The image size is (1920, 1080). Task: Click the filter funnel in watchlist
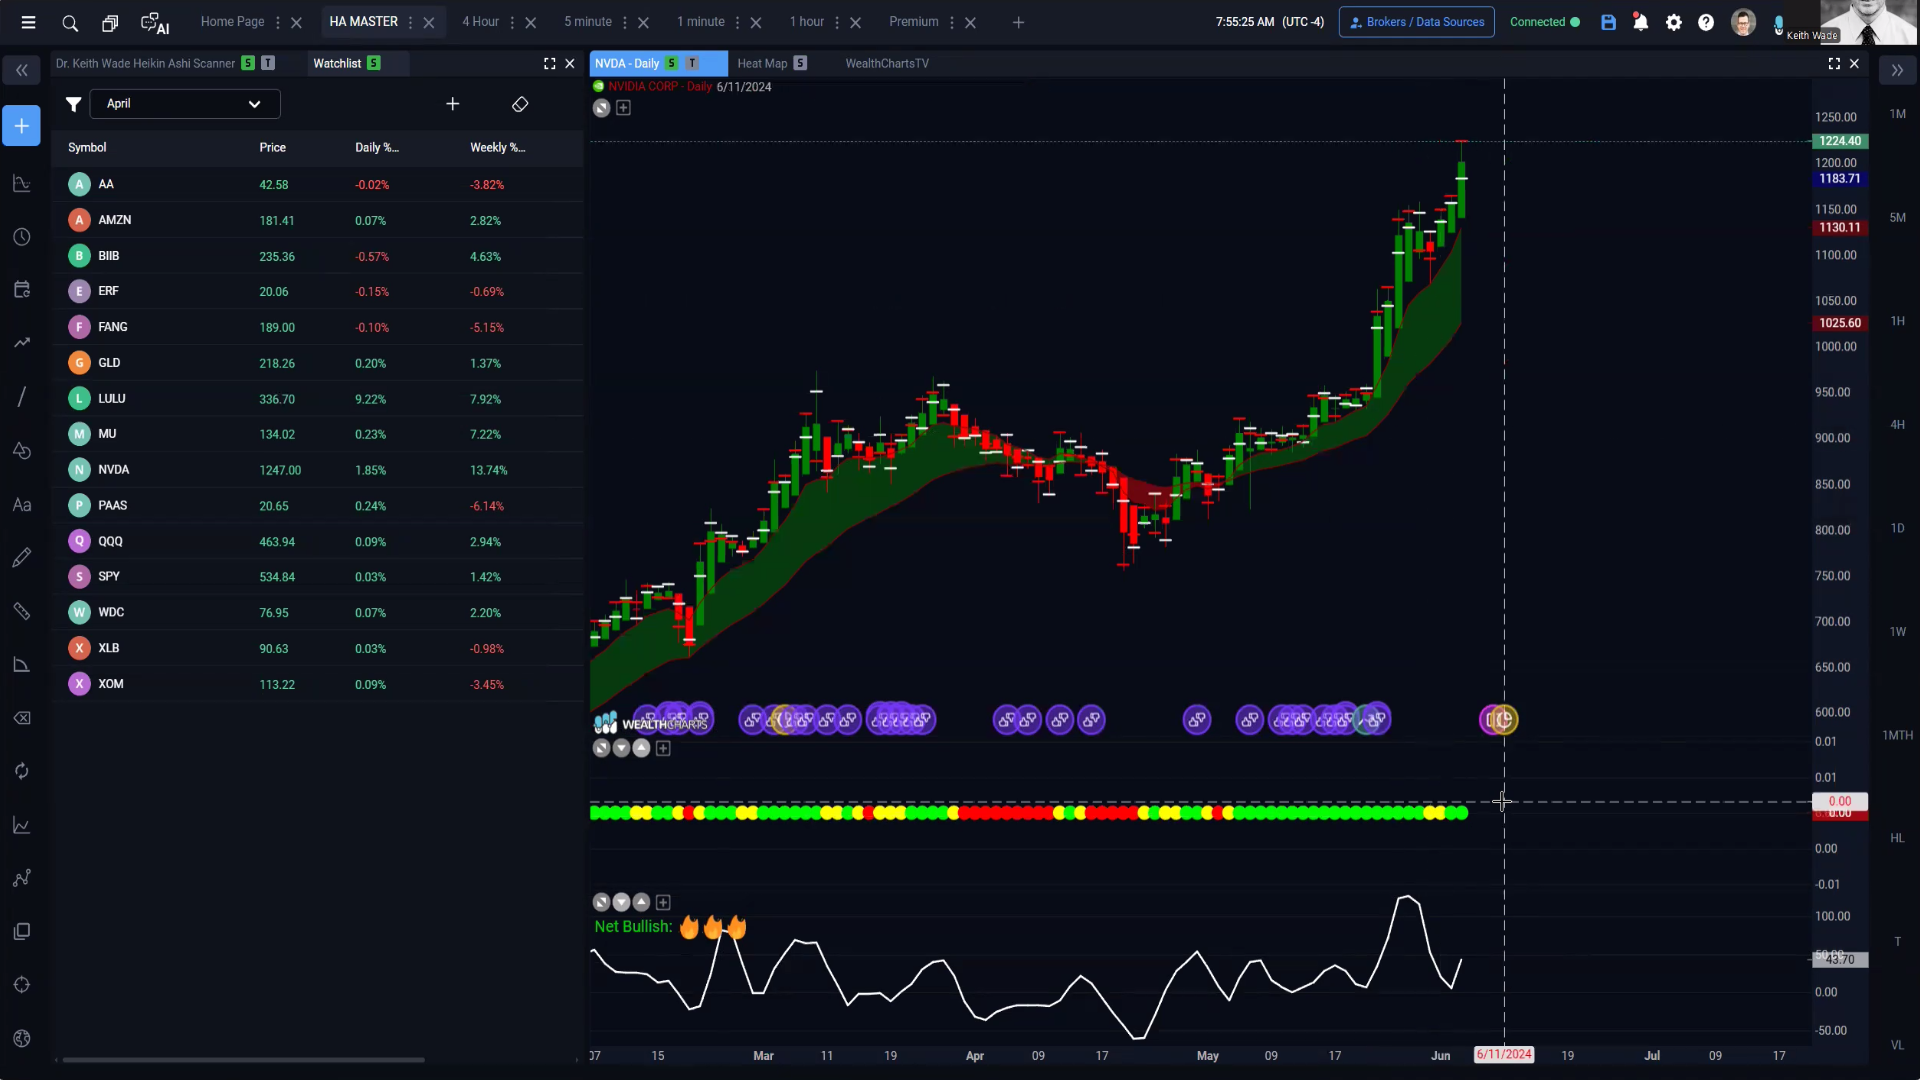coord(73,104)
